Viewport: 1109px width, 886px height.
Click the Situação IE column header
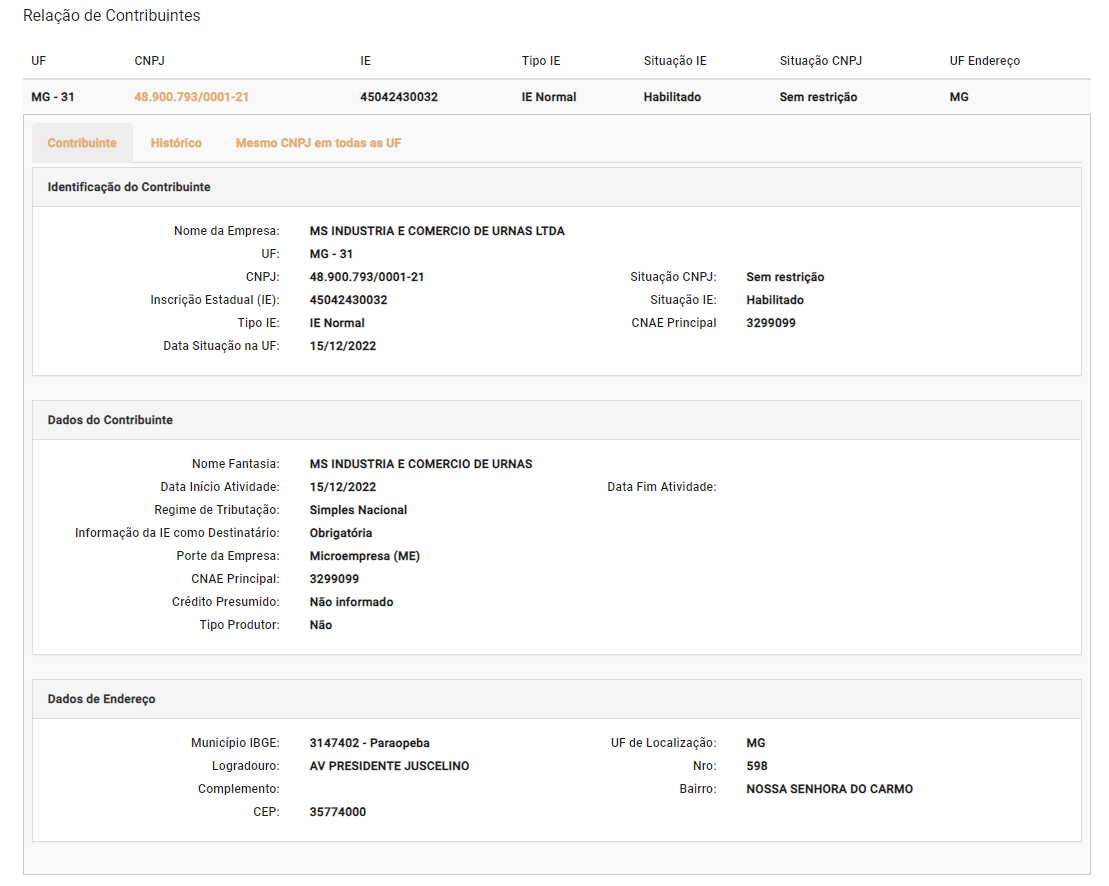[x=675, y=61]
